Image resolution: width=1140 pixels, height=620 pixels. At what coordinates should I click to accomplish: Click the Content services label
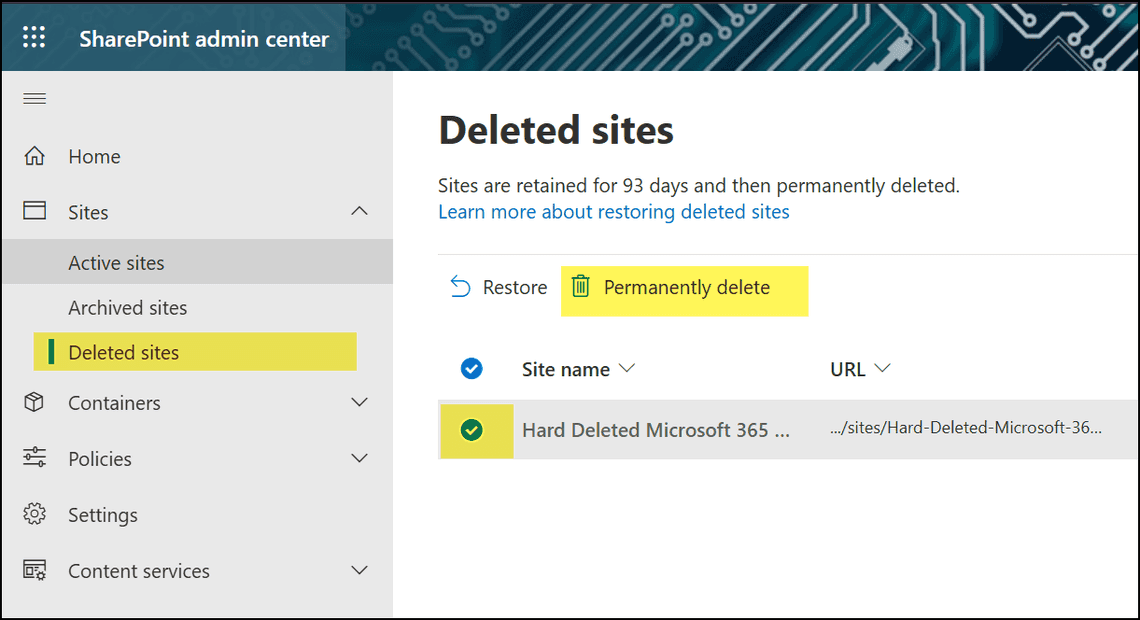pos(139,571)
